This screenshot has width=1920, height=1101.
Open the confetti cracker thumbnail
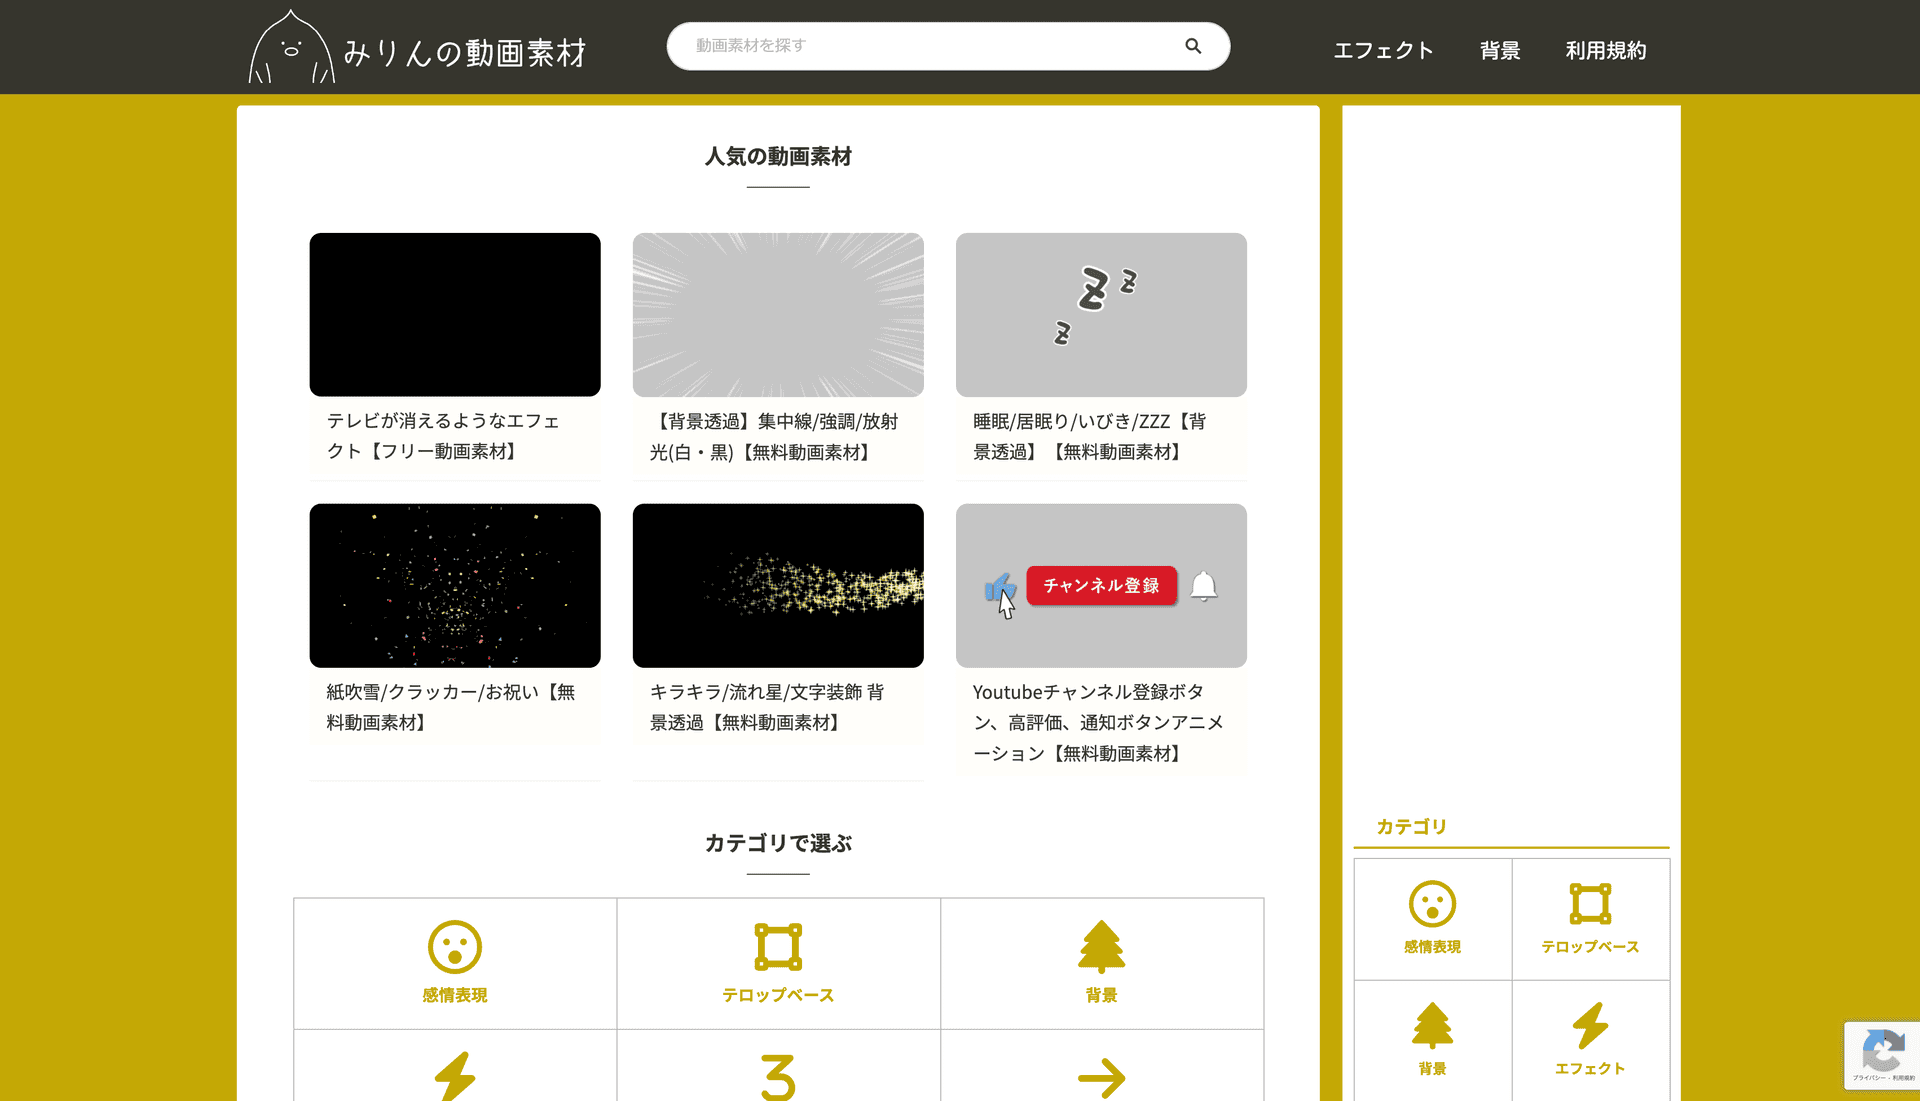click(455, 585)
